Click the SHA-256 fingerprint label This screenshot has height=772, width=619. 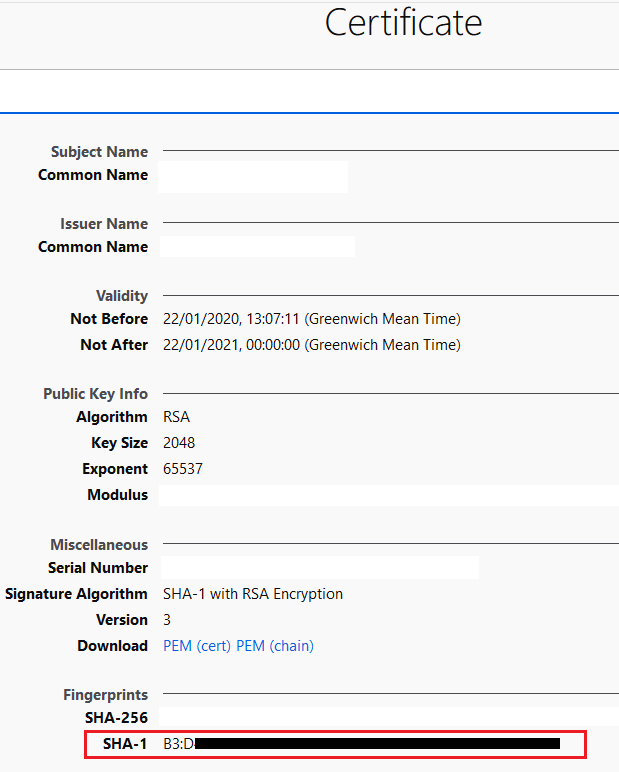coord(116,718)
